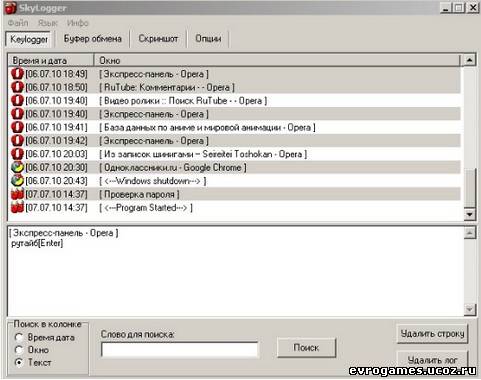
Task: Switch to the Опции tab
Action: point(208,39)
